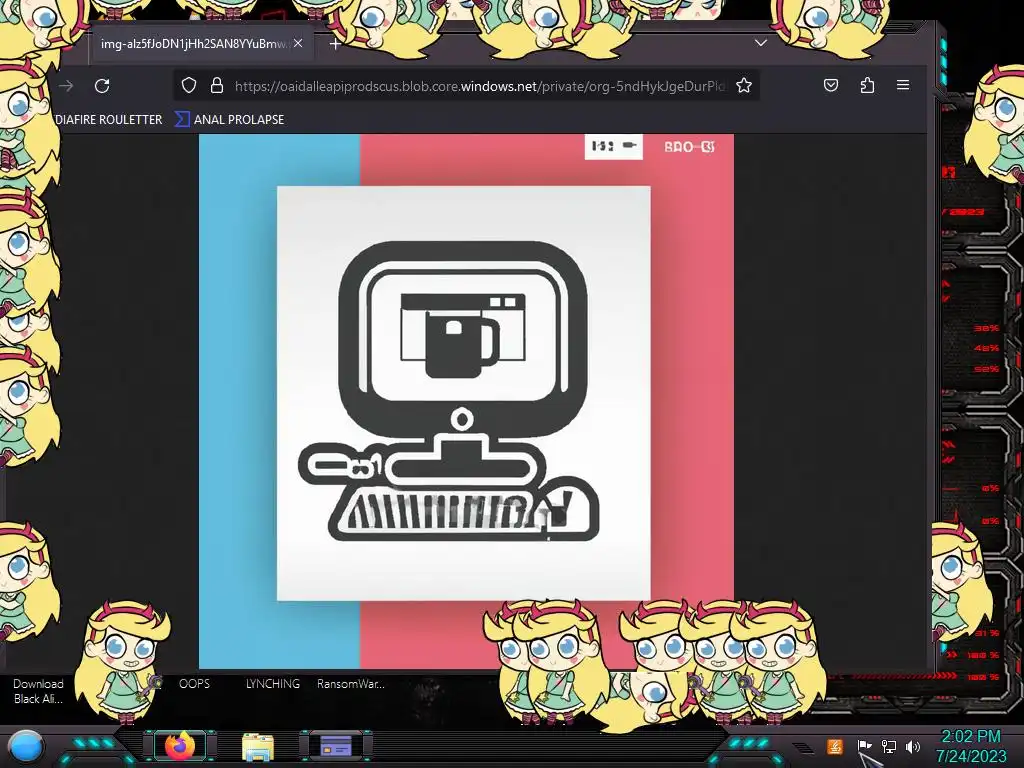Select the img-alz5fJoDN1jHh2SAN8YYuBmw tab
The height and width of the screenshot is (768, 1024).
(x=202, y=44)
